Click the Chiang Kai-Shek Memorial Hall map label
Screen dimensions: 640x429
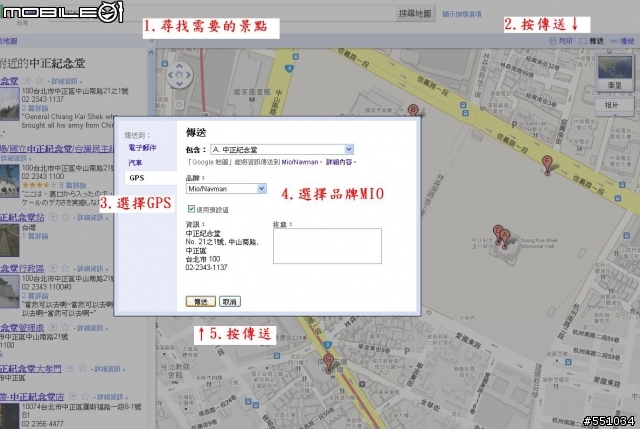pos(537,243)
